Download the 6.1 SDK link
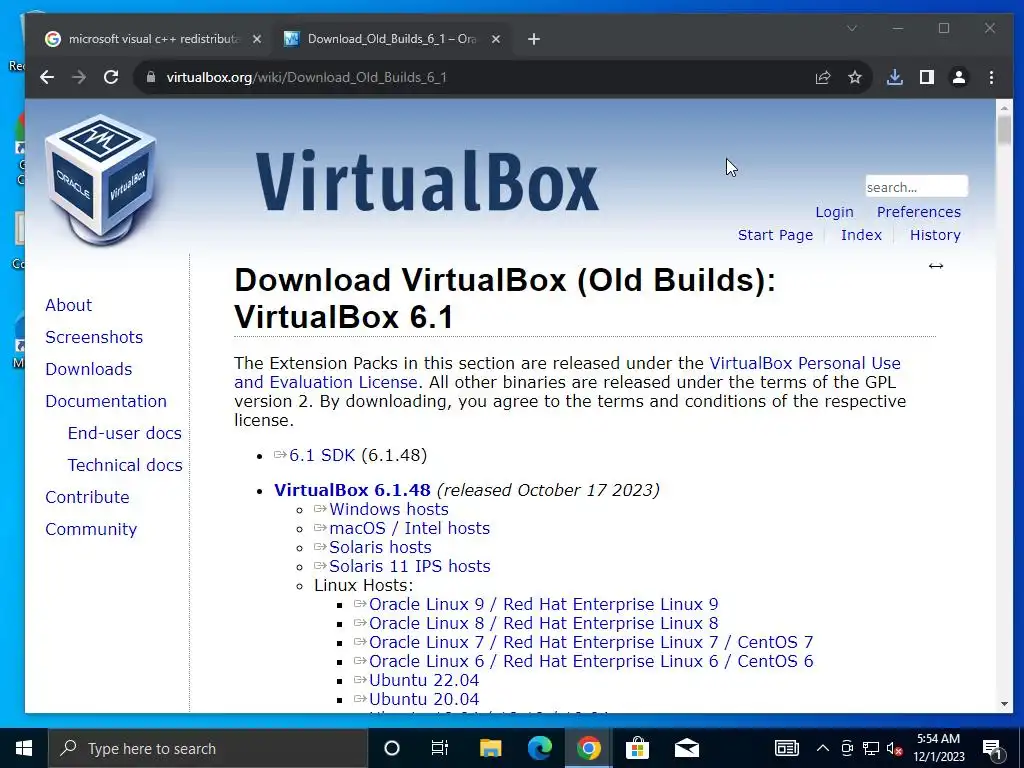This screenshot has width=1024, height=768. pyautogui.click(x=322, y=455)
